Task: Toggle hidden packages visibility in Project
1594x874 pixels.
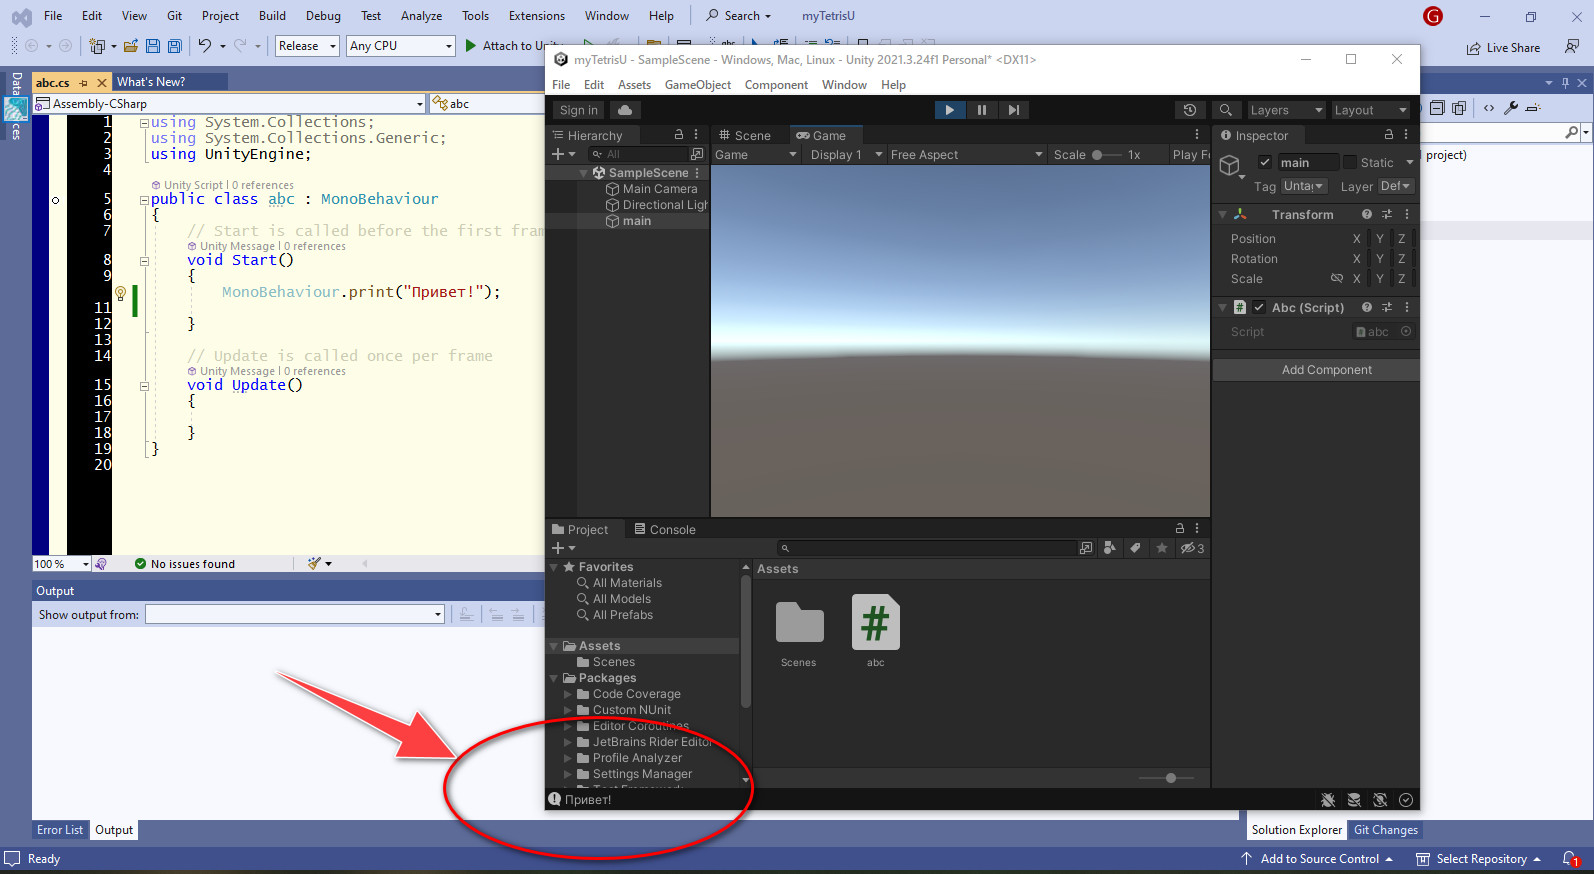Action: pos(1192,548)
